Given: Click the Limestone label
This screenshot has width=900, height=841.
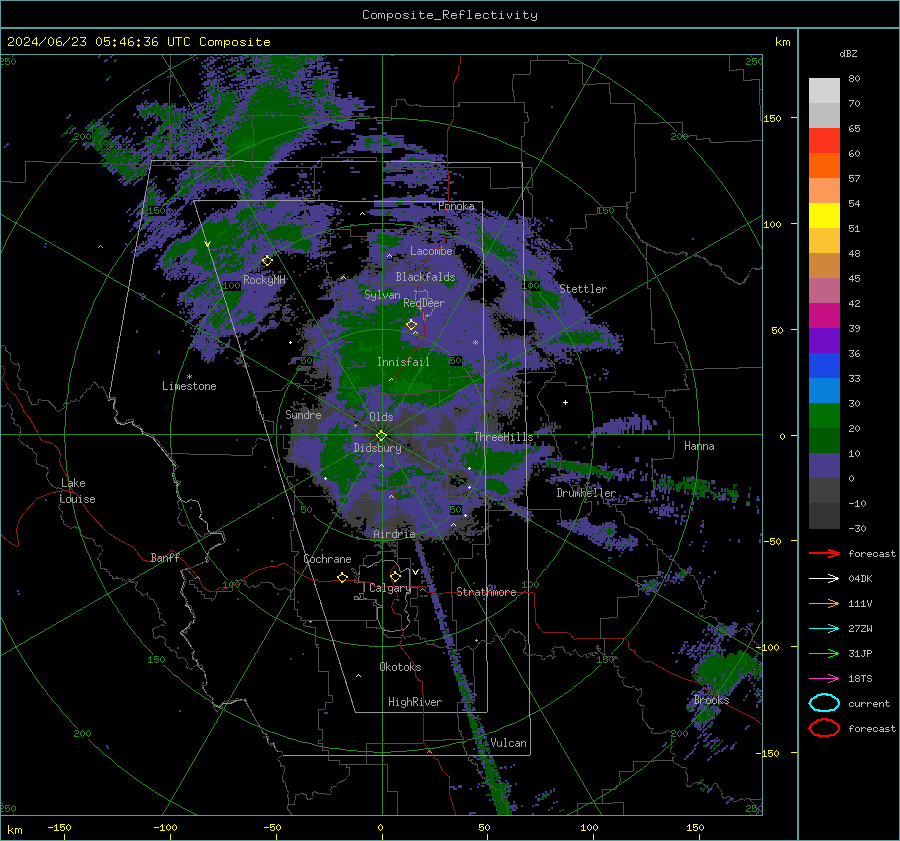Looking at the screenshot, I should (189, 386).
